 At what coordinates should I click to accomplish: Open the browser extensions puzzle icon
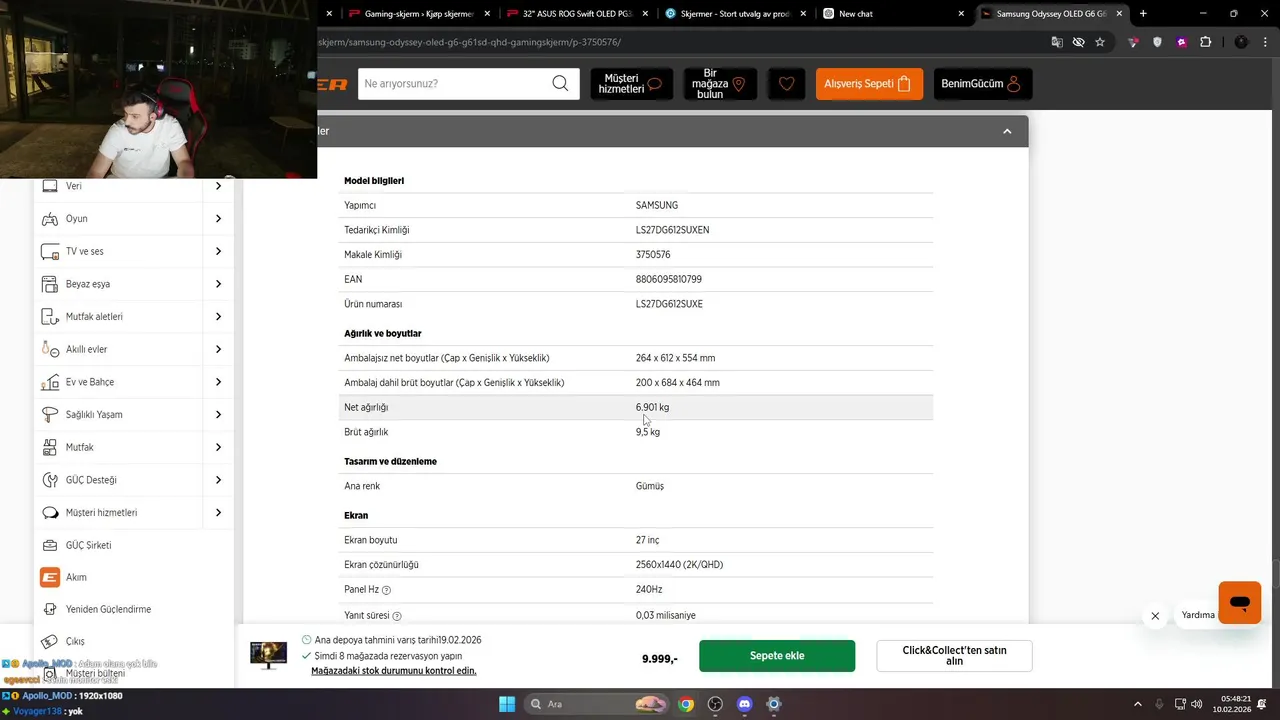[1205, 42]
